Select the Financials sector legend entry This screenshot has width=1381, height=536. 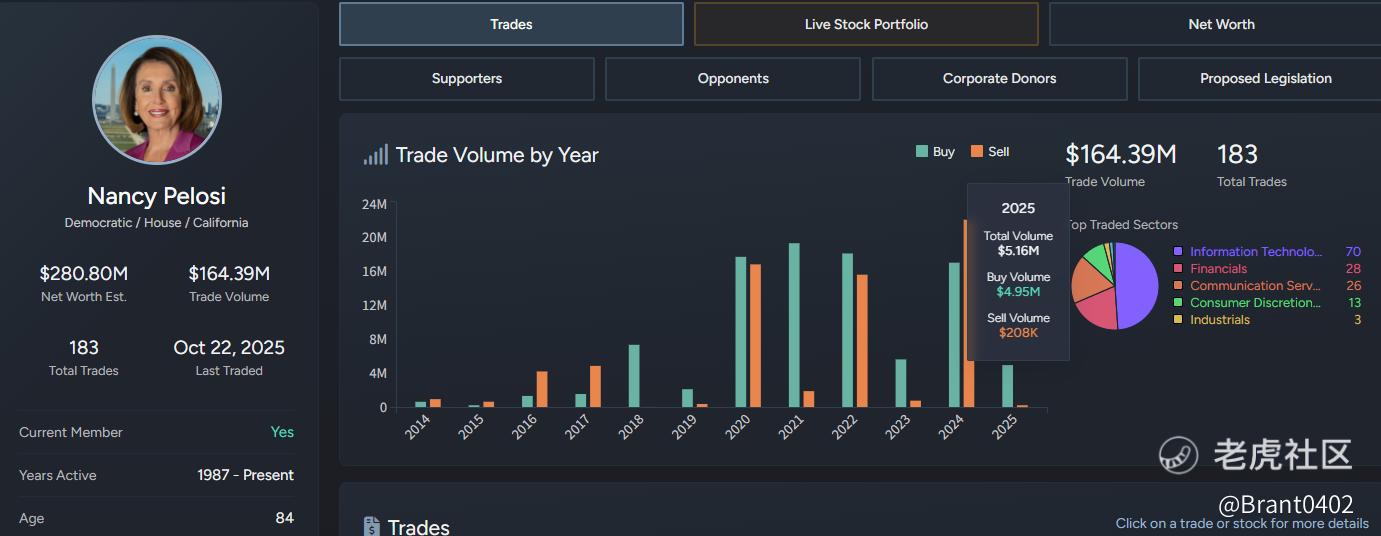coord(1218,269)
